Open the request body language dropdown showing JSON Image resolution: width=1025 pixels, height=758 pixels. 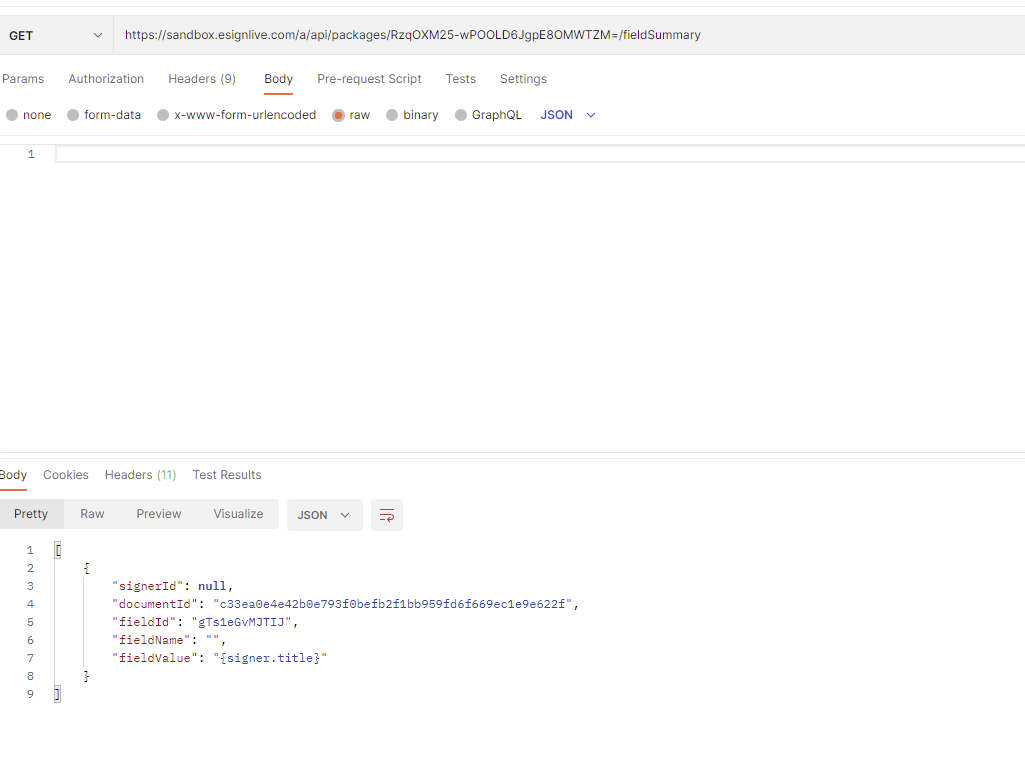point(567,114)
